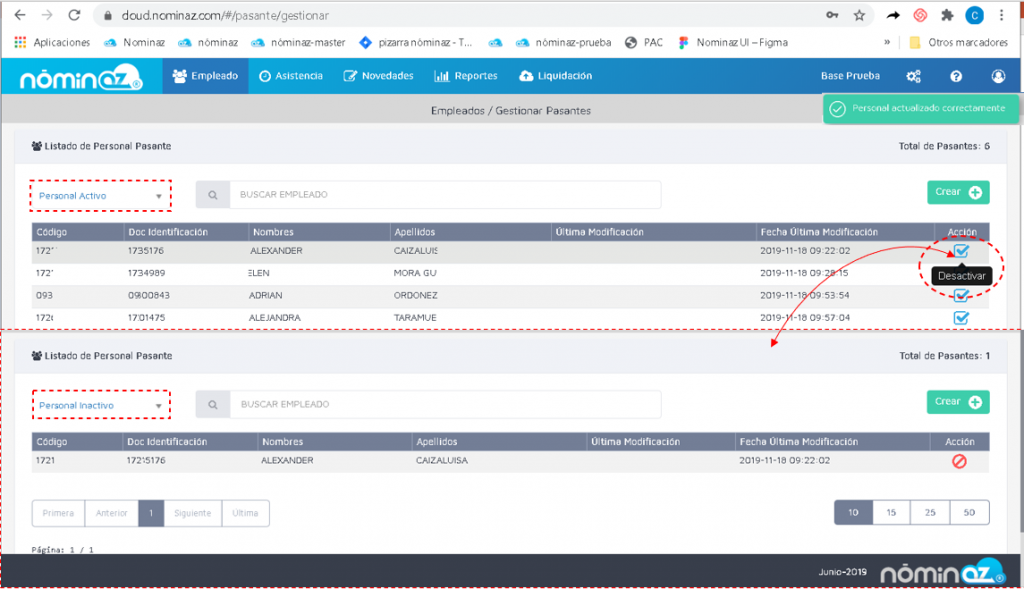Click the search magnifier icon in top list
Image resolution: width=1024 pixels, height=589 pixels.
(213, 195)
